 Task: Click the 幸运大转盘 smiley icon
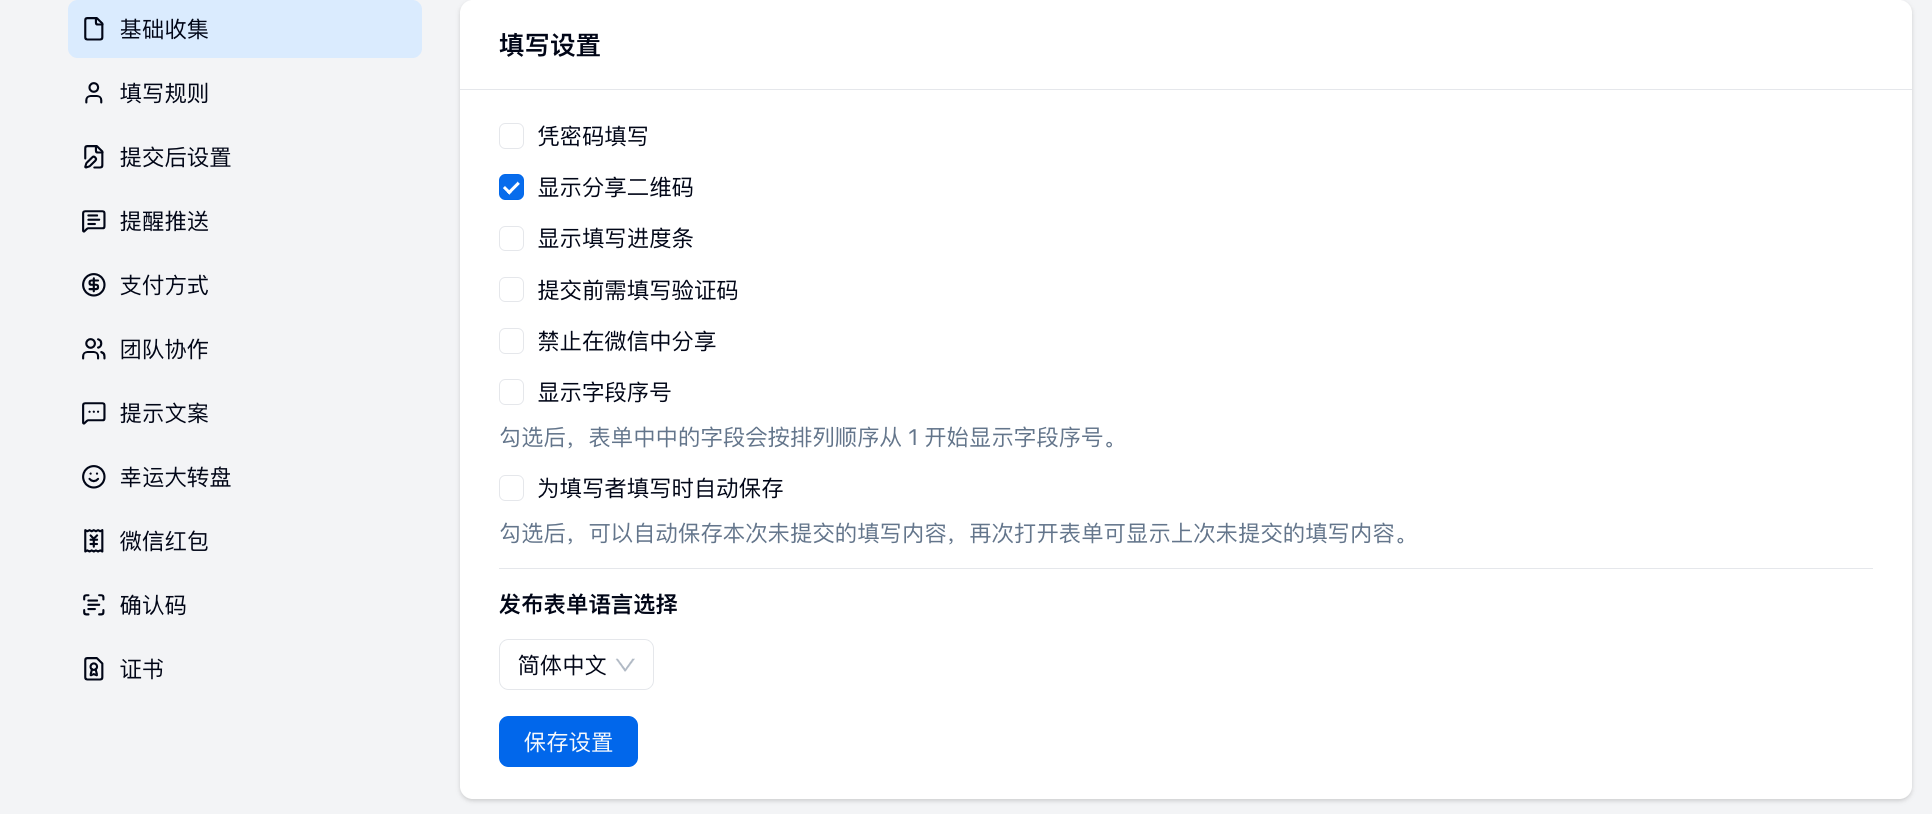(94, 477)
